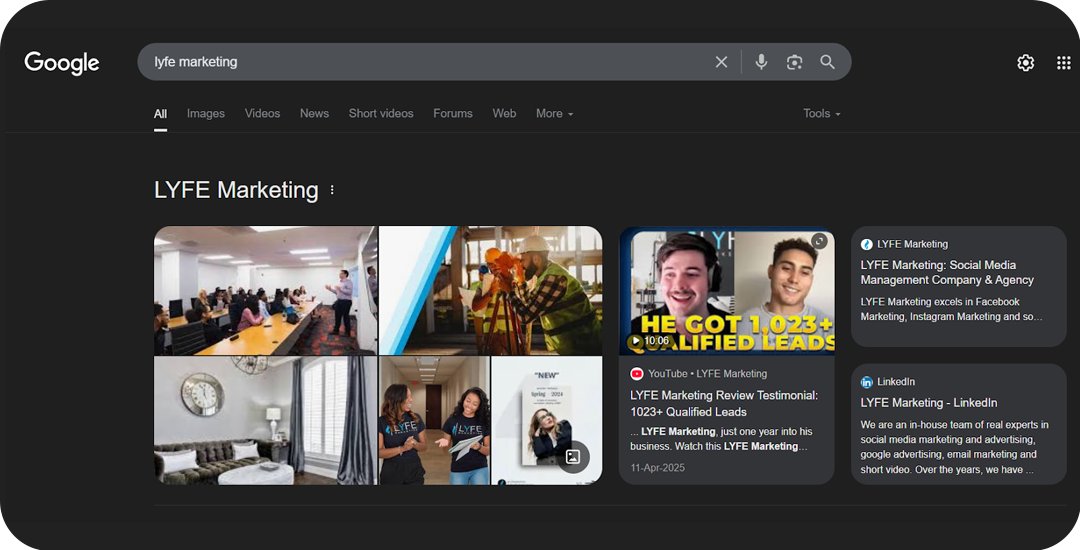This screenshot has width=1080, height=550.
Task: Click the "LYFE Marketing excels in Facebook" description
Action: 951,309
